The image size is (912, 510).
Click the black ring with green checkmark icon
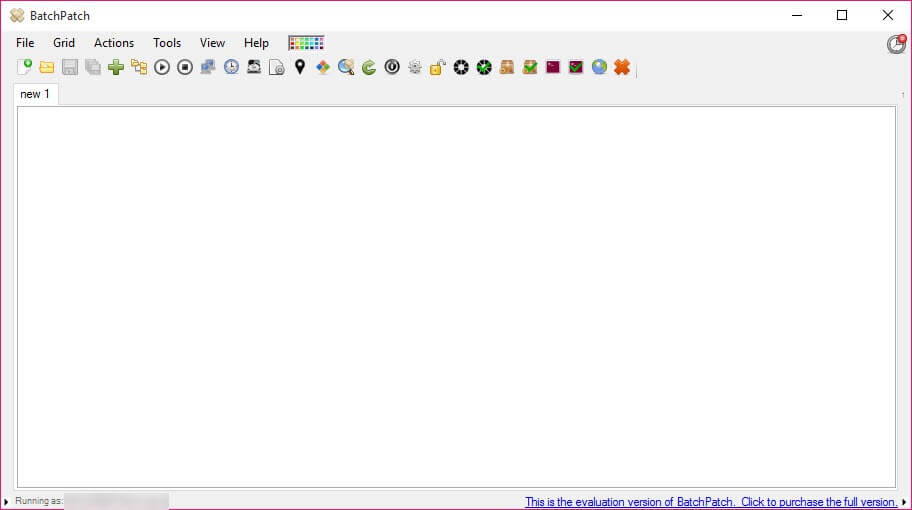(x=484, y=67)
